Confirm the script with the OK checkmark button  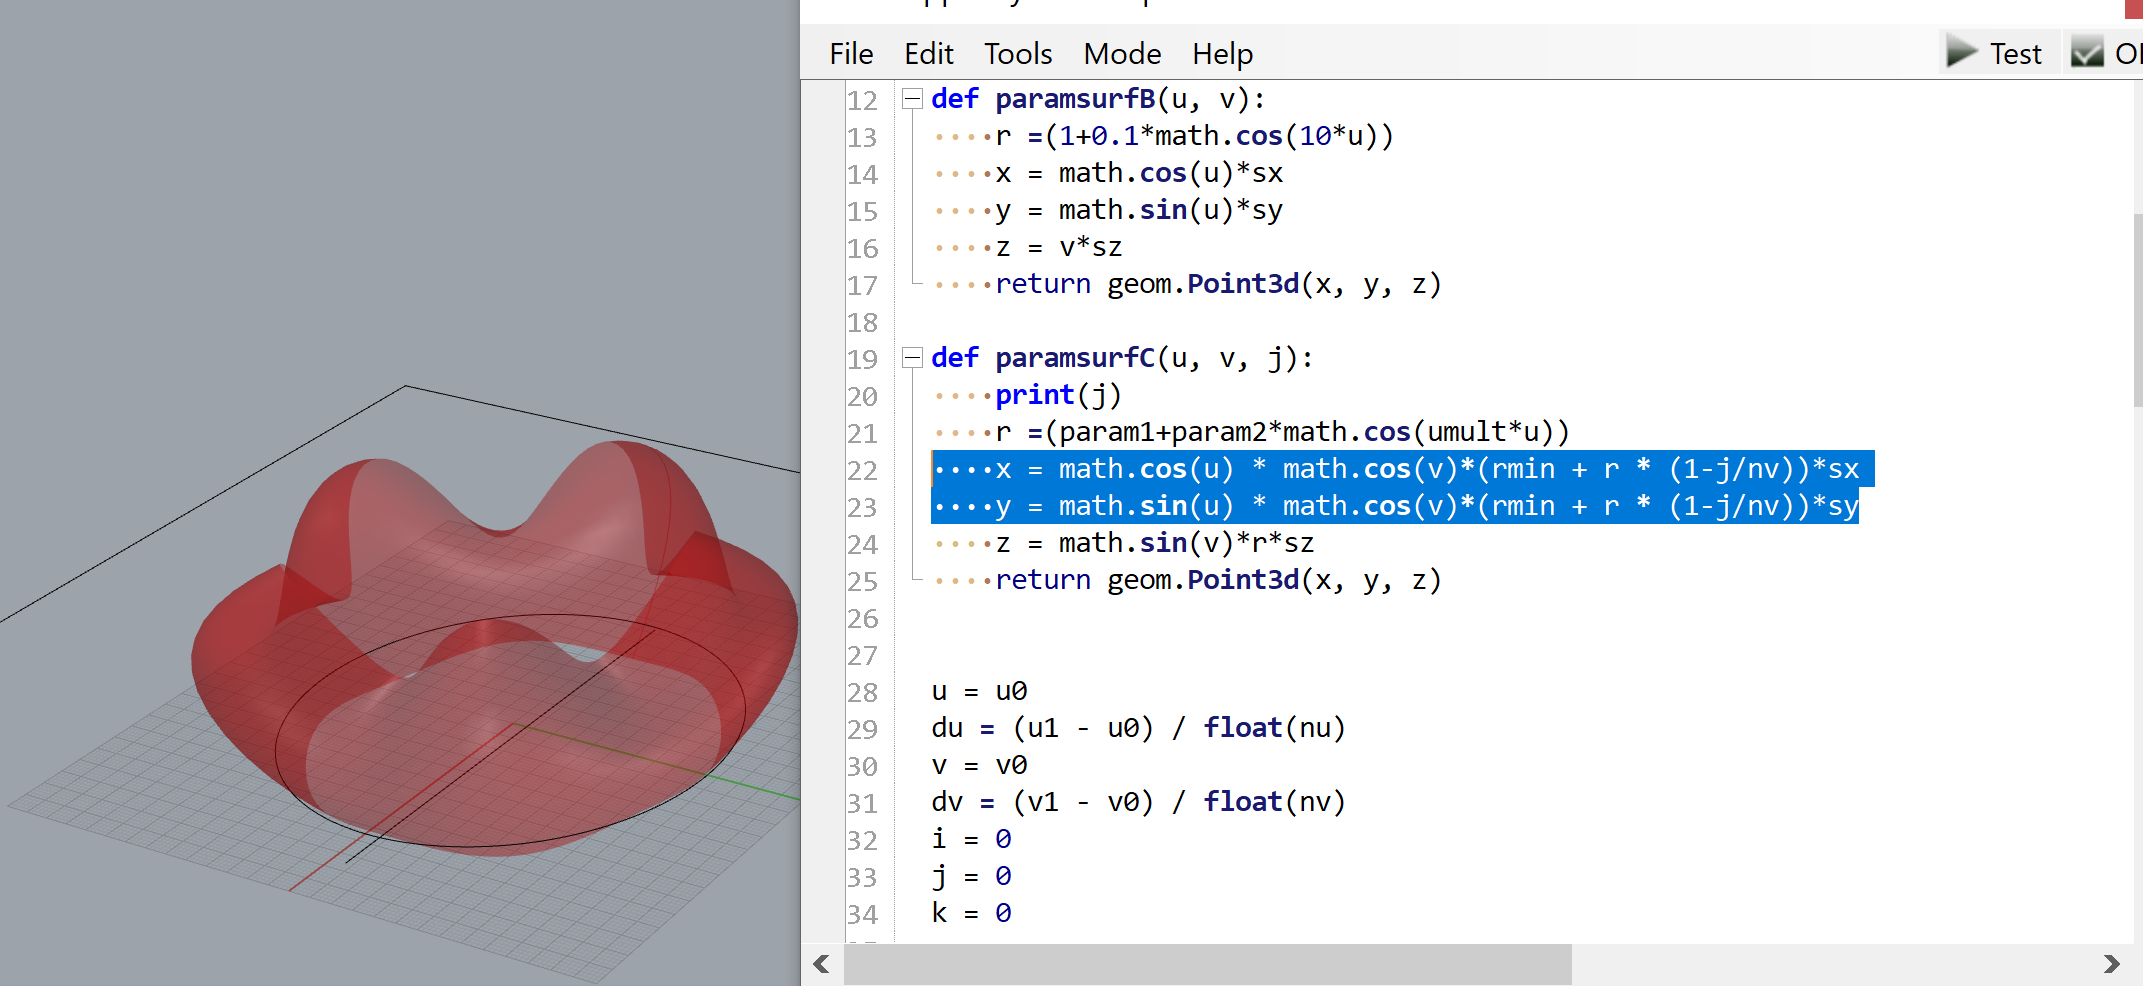[2104, 53]
